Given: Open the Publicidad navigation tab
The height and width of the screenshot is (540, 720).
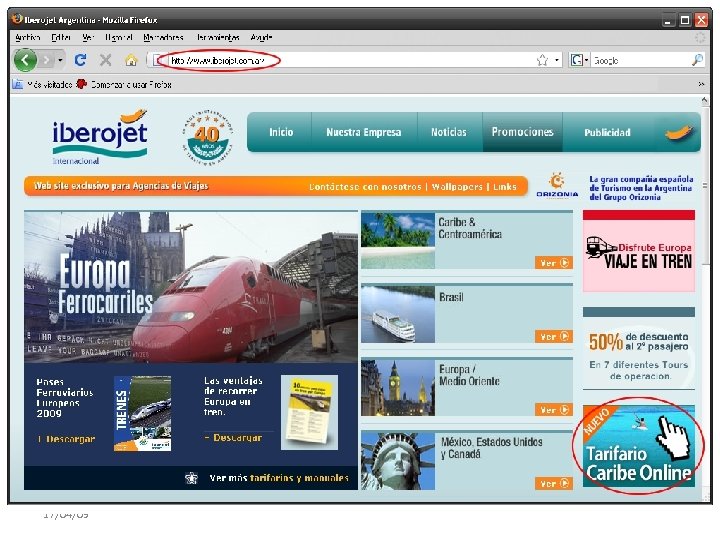Looking at the screenshot, I should [x=607, y=132].
